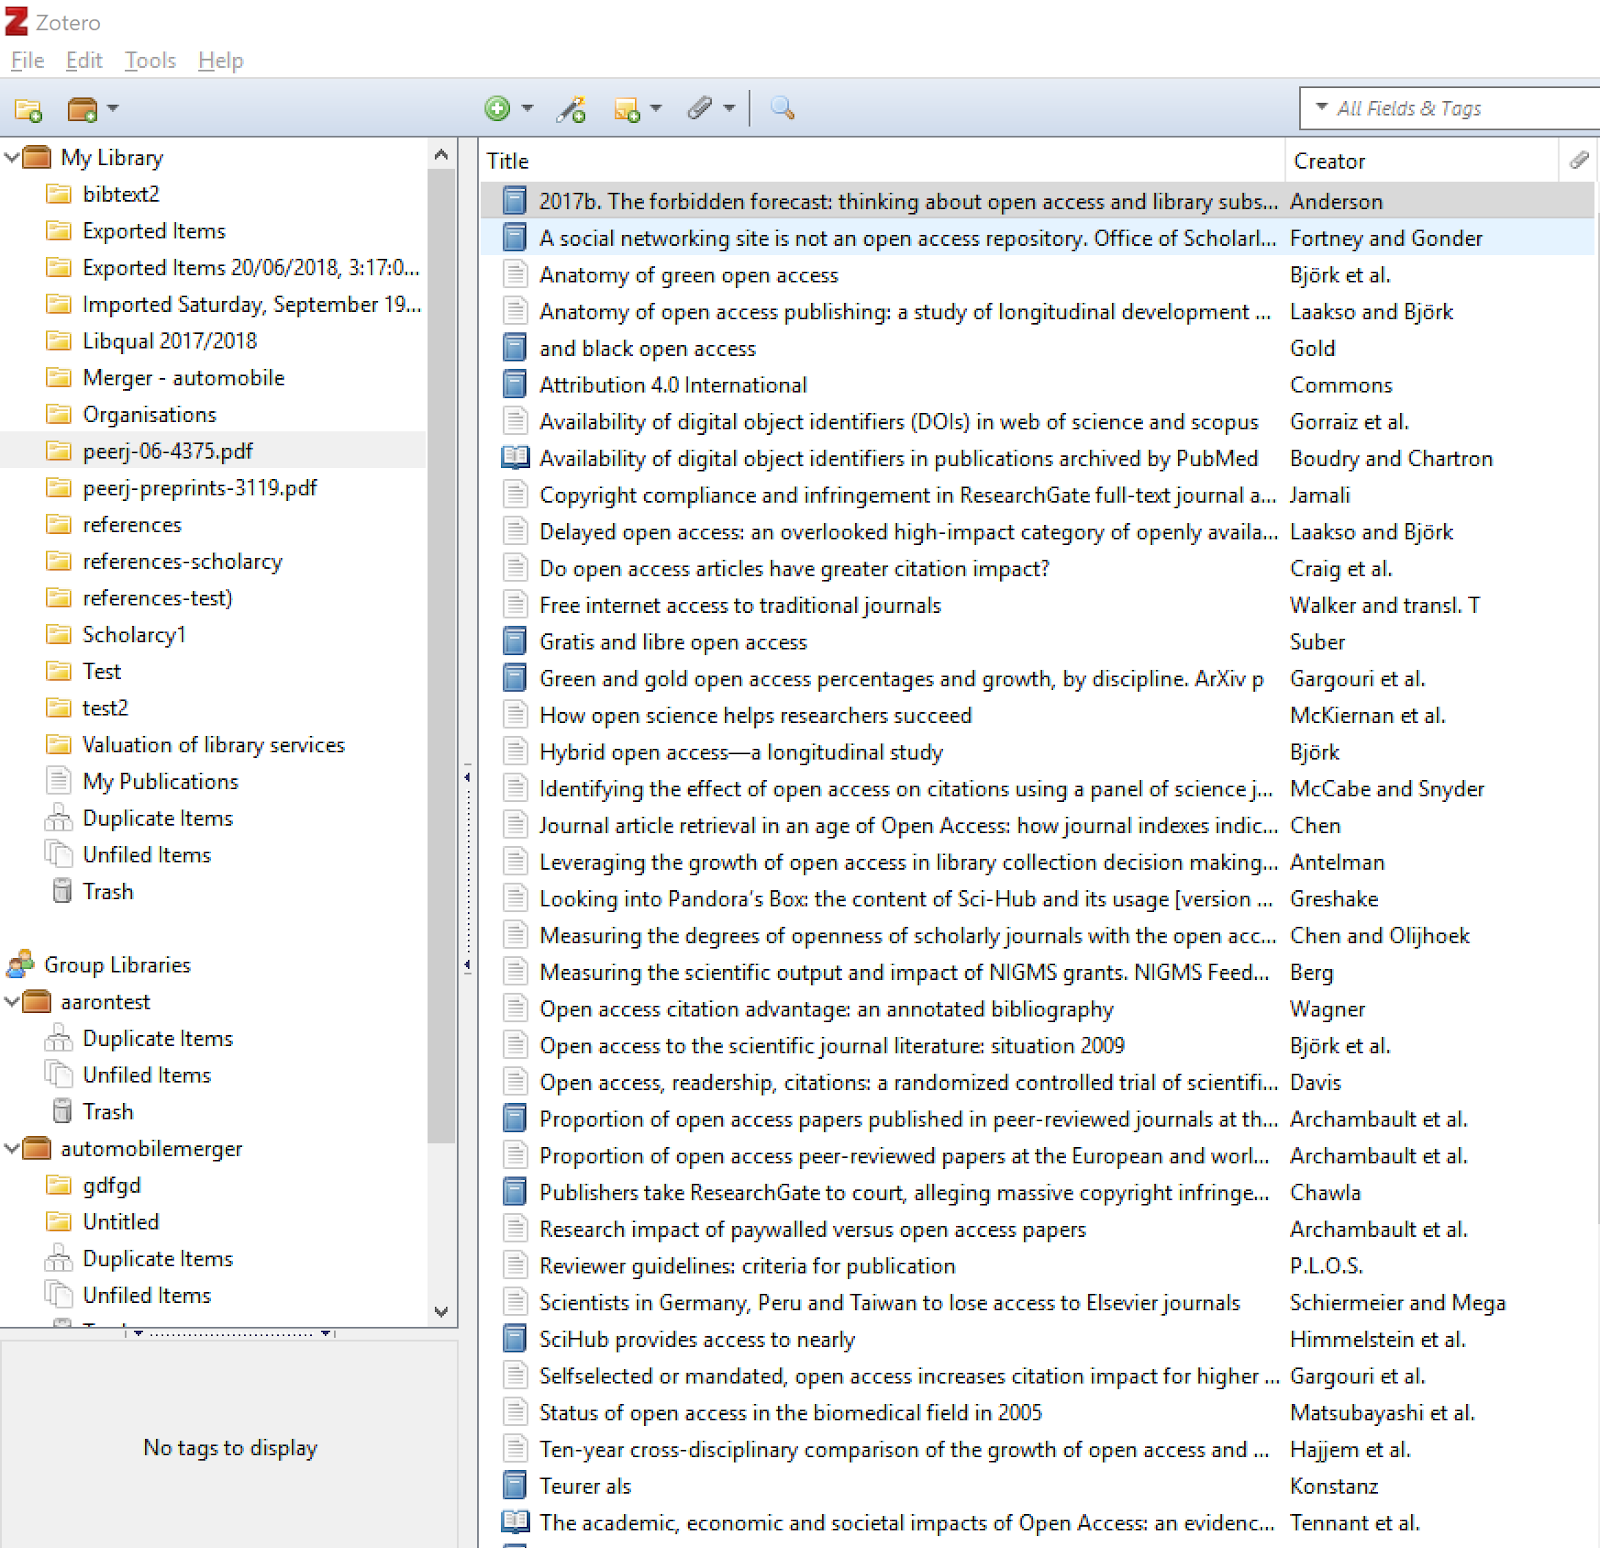The image size is (1600, 1548).
Task: Select My Publications in the sidebar
Action: pyautogui.click(x=160, y=781)
